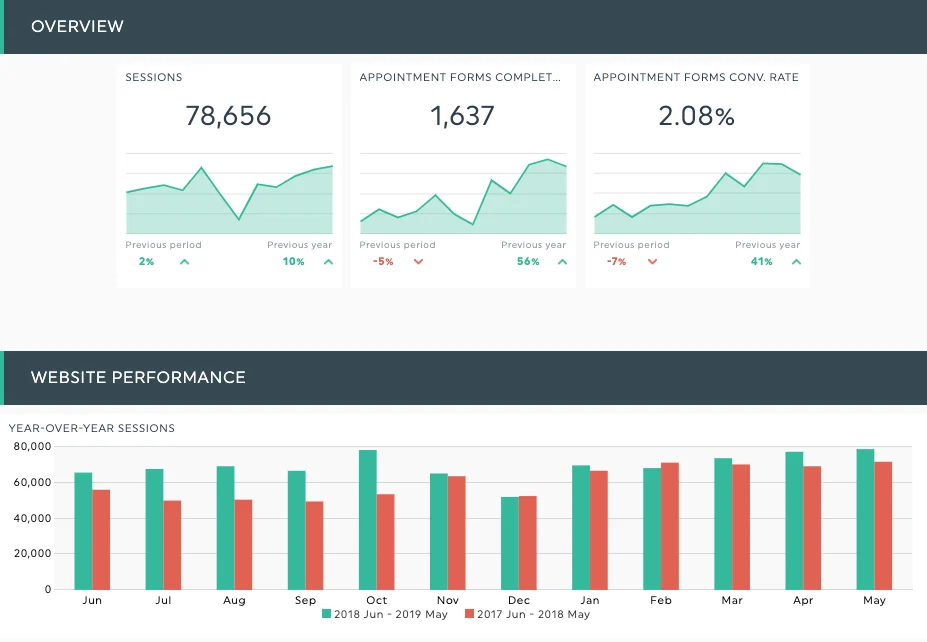This screenshot has height=642, width=927.
Task: Click the May label on the x-axis
Action: click(873, 600)
